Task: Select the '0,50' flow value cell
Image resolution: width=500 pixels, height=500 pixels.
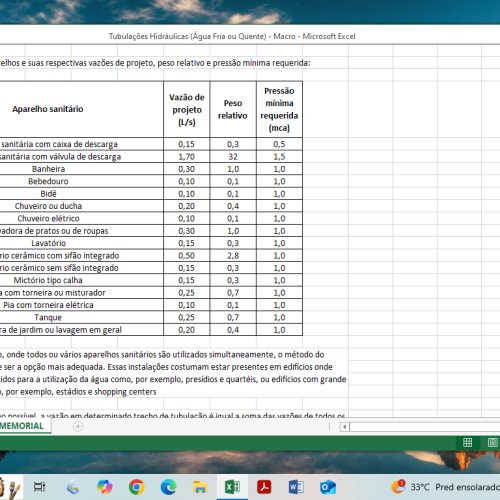Action: coord(187,256)
